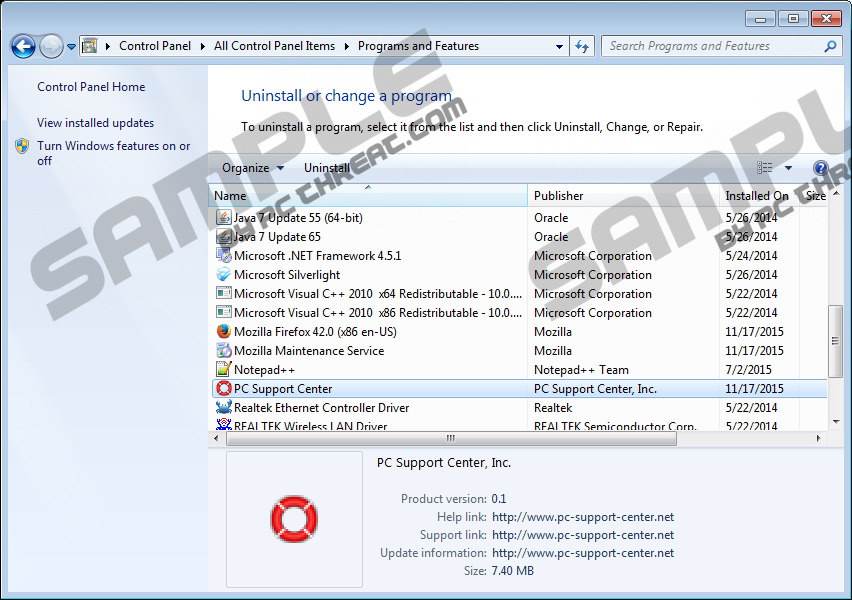Select the Mozilla Firefox 42.0 icon

(x=224, y=332)
